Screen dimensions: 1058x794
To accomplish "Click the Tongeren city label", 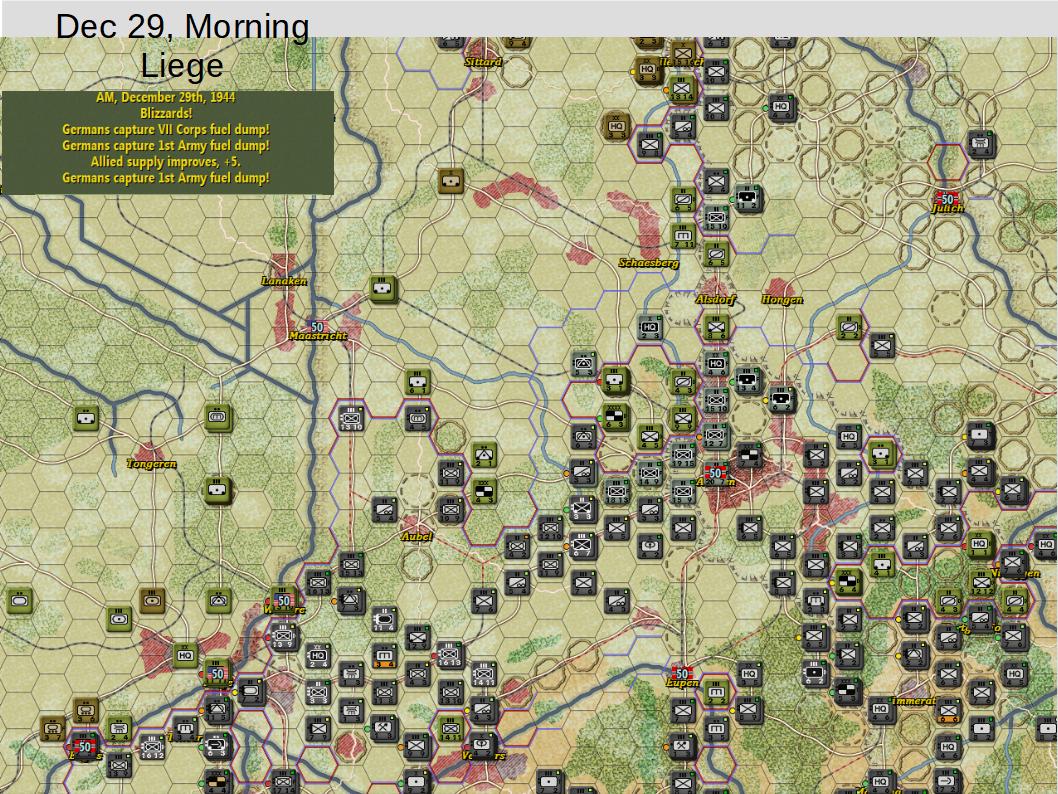I will click(151, 464).
